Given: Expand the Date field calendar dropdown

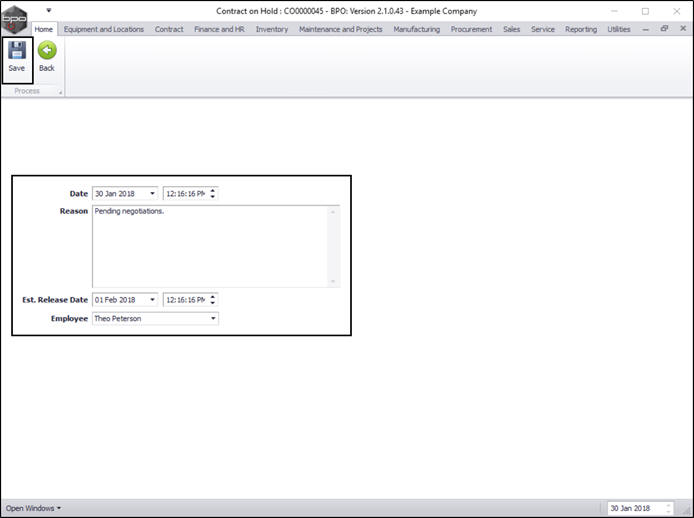Looking at the screenshot, I should tap(152, 193).
